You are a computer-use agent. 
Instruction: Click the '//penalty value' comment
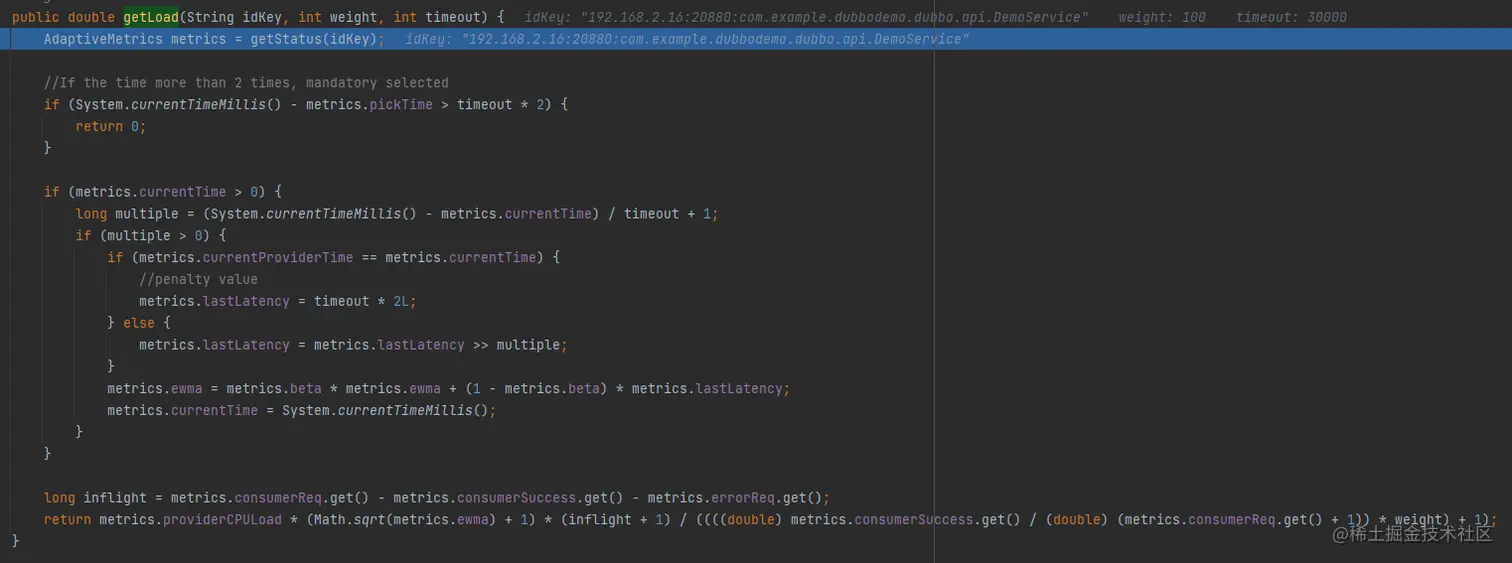pyautogui.click(x=198, y=279)
